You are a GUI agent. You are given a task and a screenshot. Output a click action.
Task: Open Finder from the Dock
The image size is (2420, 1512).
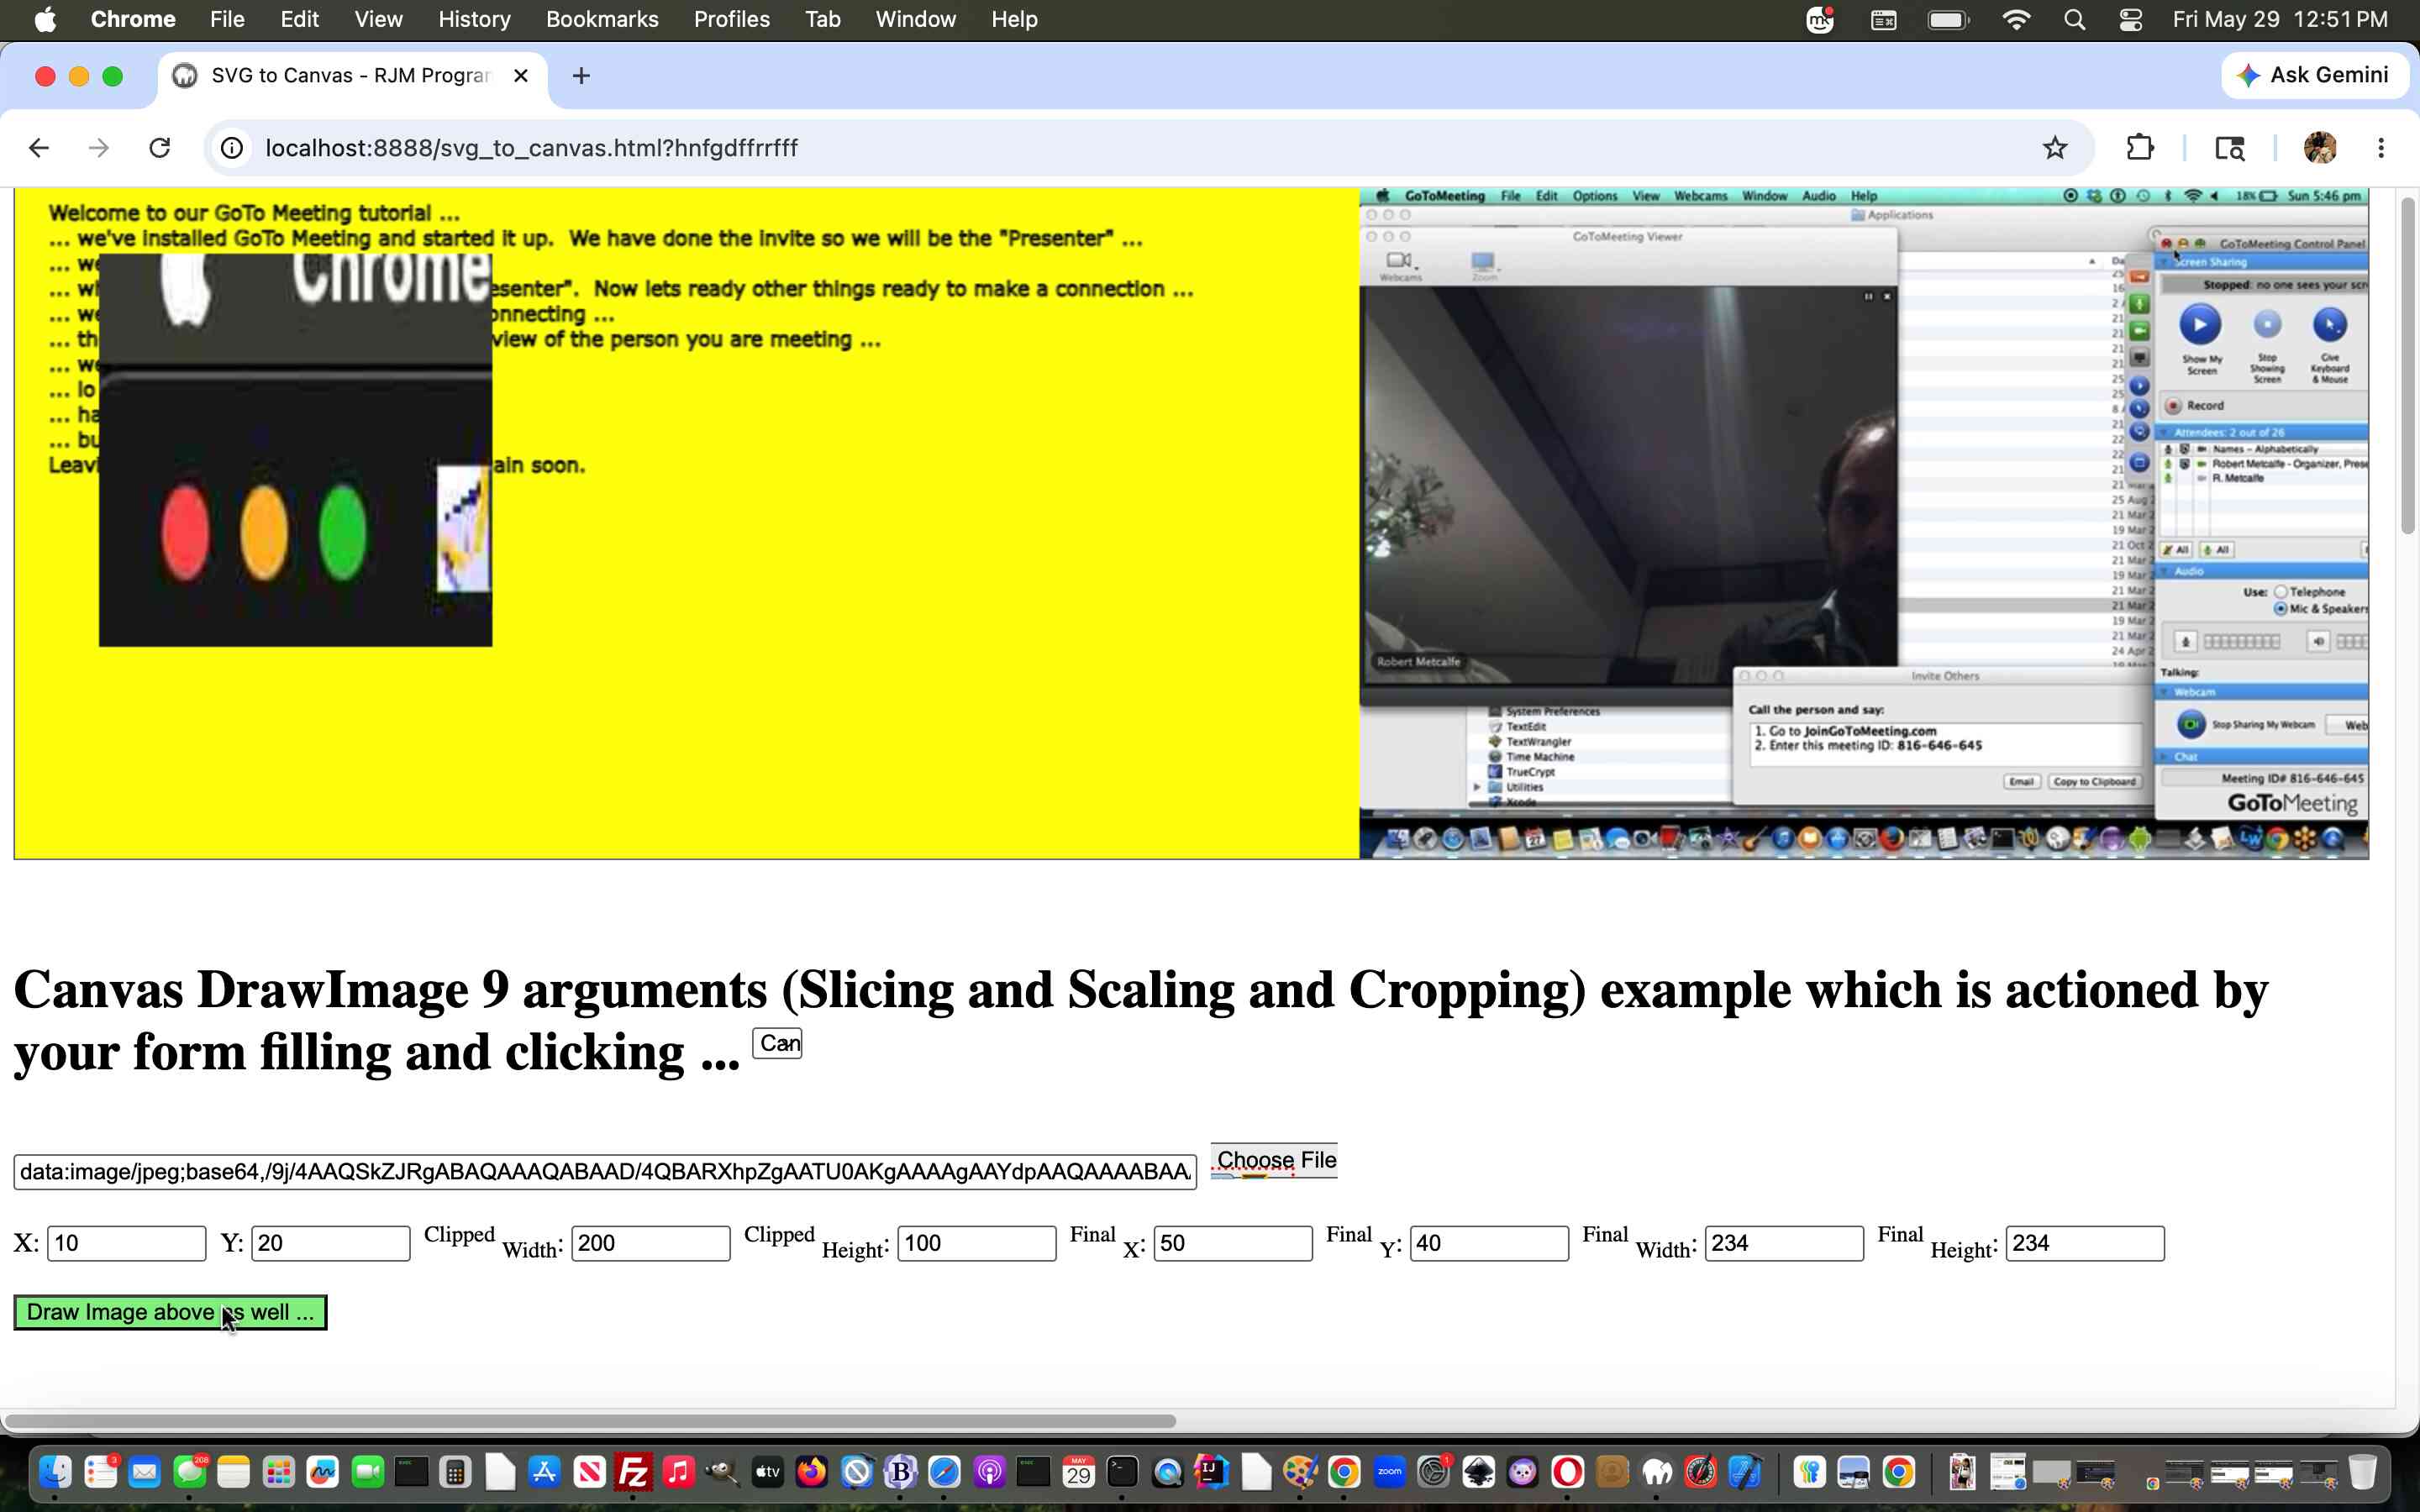(x=56, y=1472)
